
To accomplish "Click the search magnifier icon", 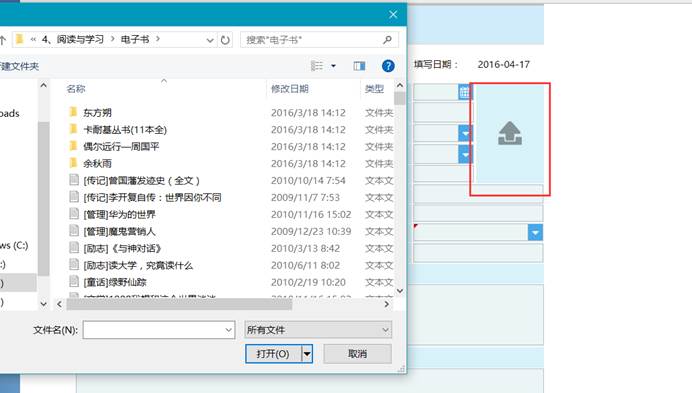I will point(387,40).
